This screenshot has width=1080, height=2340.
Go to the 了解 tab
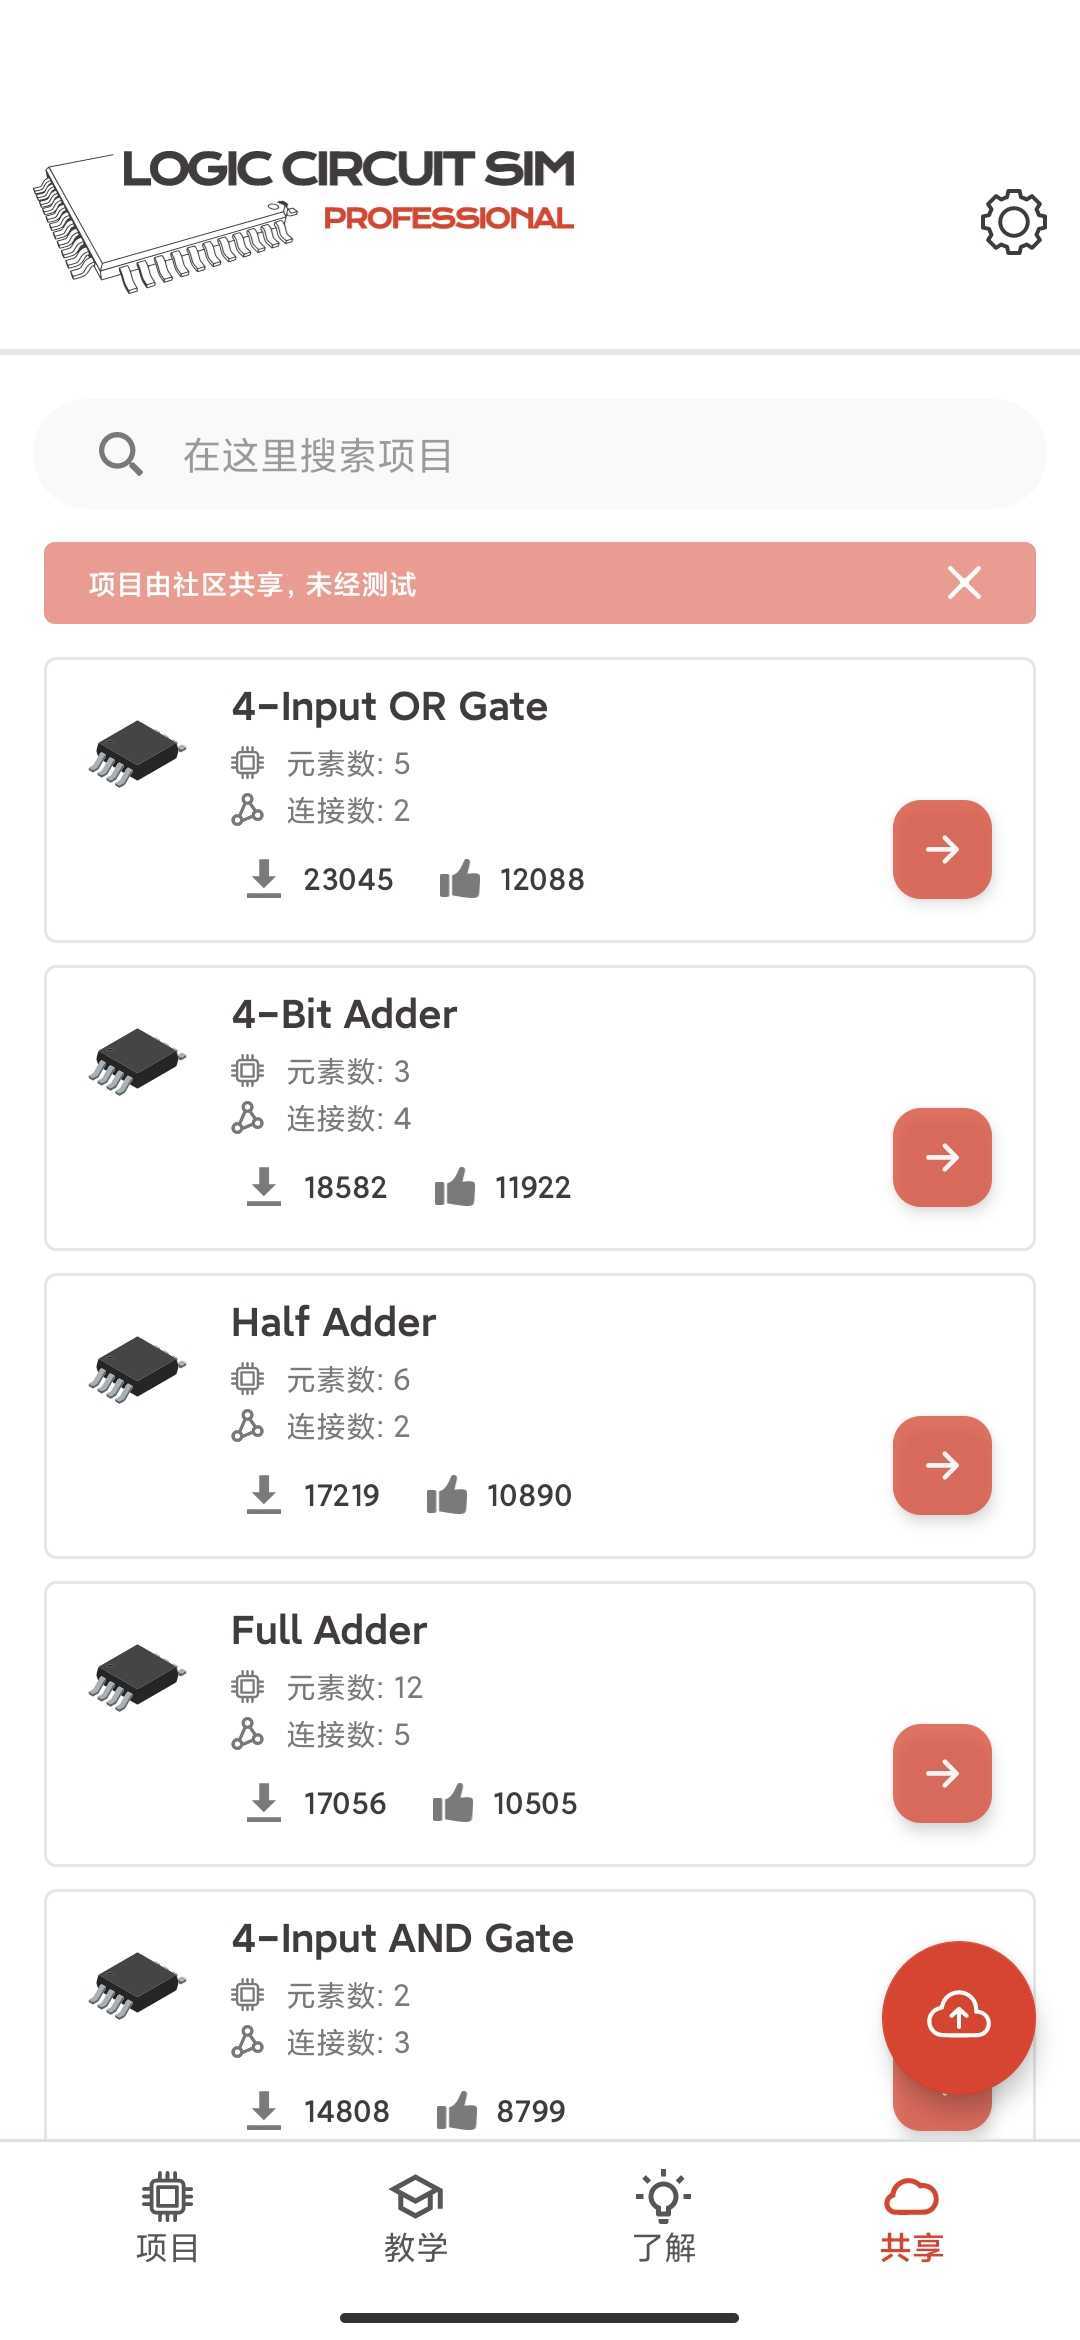(x=663, y=2217)
